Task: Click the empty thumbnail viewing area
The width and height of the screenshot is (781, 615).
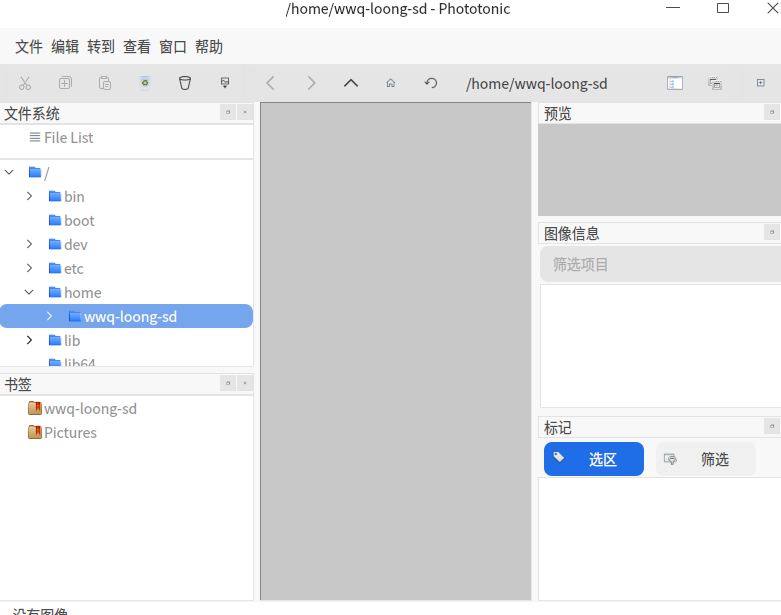Action: [x=396, y=351]
